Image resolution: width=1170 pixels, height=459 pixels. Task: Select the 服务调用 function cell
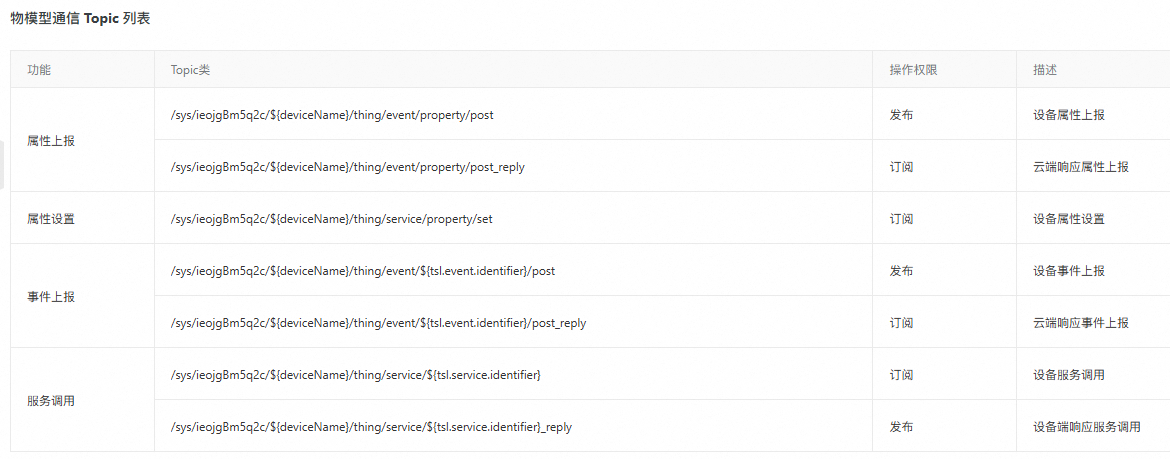(51, 401)
